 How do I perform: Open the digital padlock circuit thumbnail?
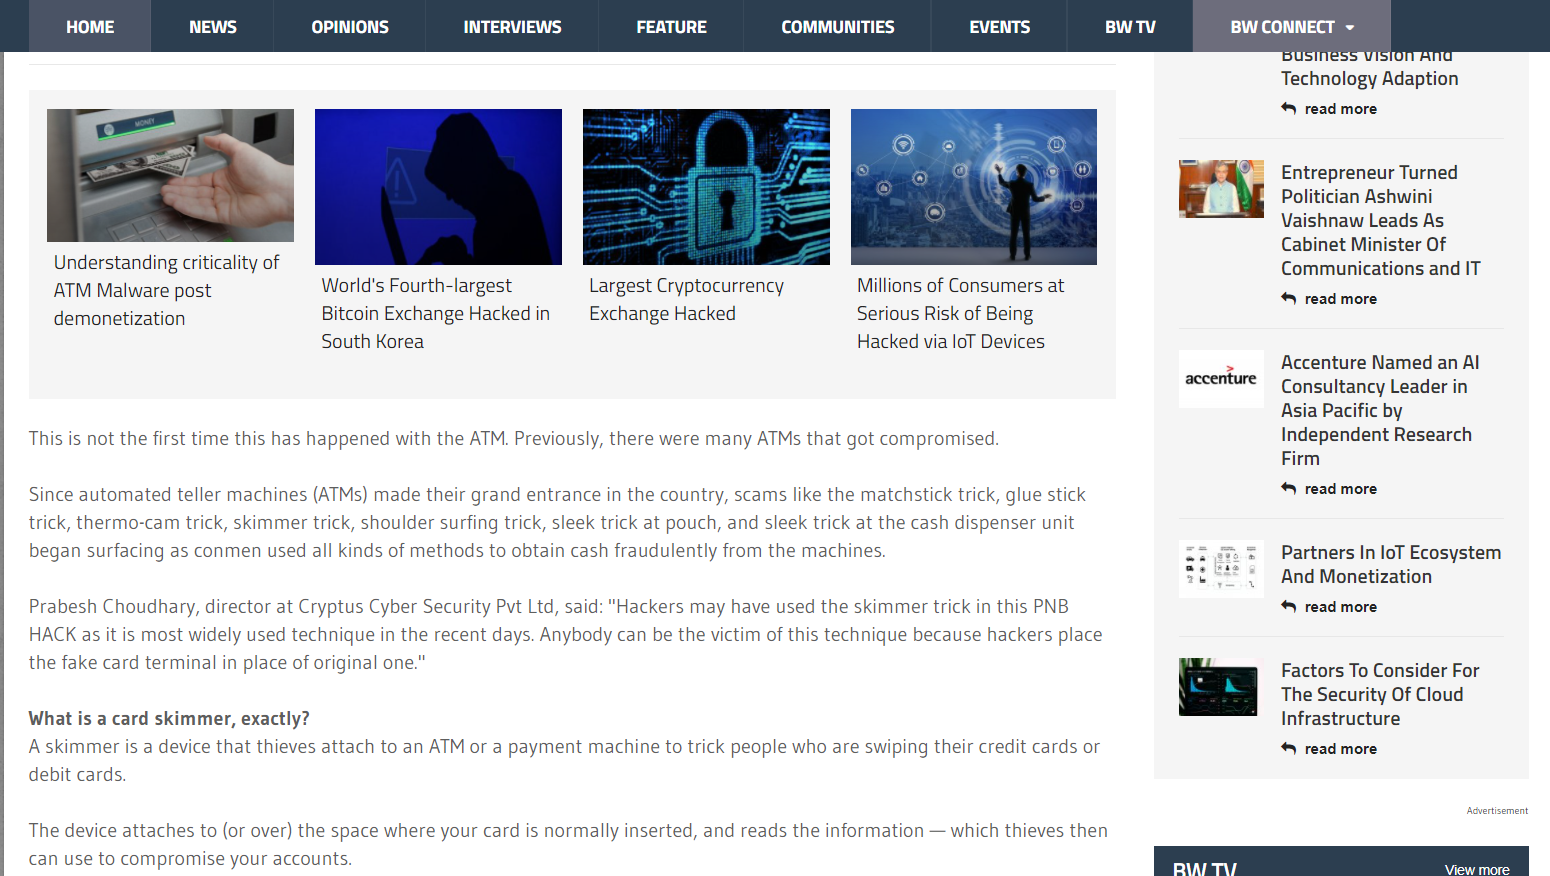click(706, 187)
